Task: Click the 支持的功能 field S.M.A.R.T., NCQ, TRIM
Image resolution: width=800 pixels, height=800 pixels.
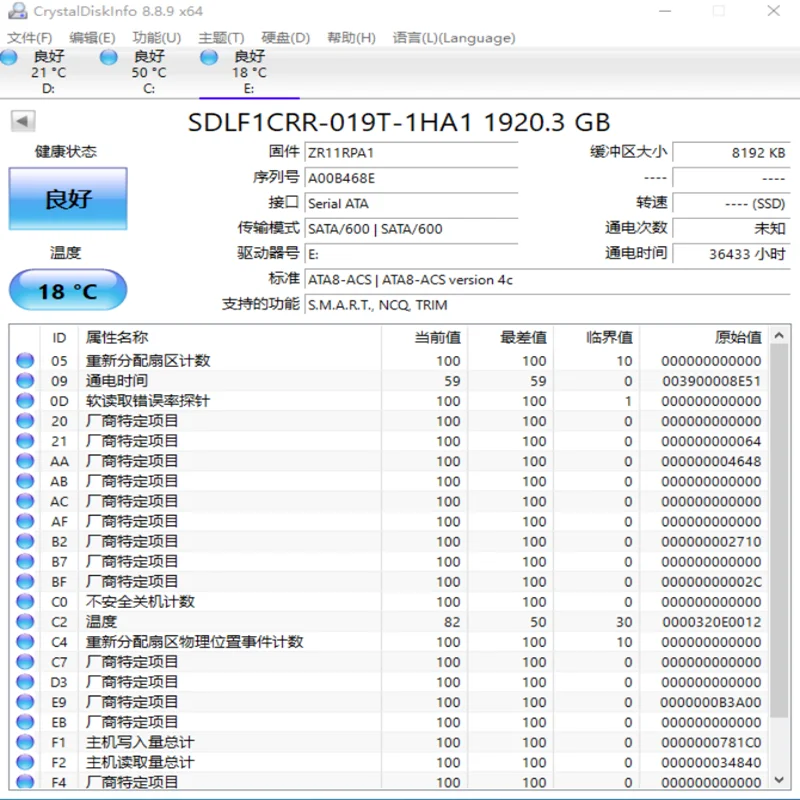Action: tap(547, 305)
